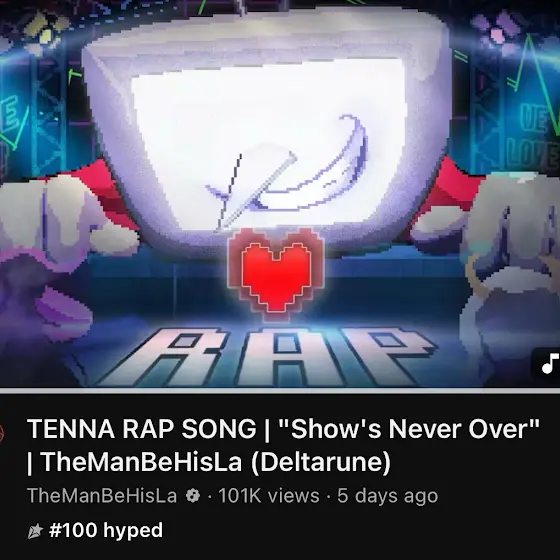Open the TENNA RAP SONG video title

pyautogui.click(x=283, y=445)
